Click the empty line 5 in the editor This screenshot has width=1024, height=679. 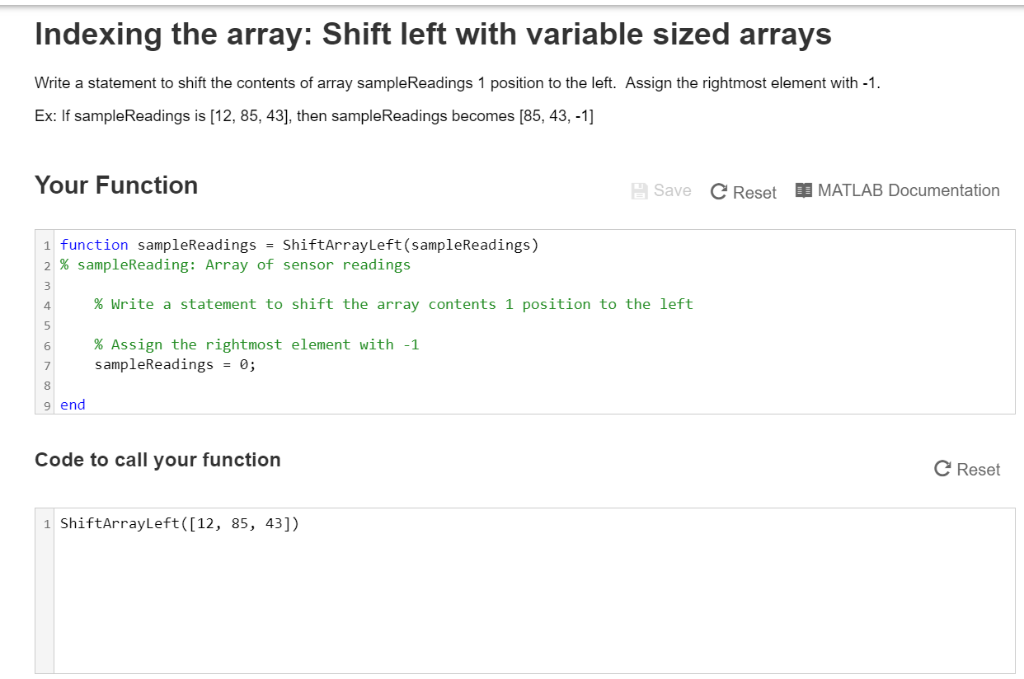(x=534, y=324)
